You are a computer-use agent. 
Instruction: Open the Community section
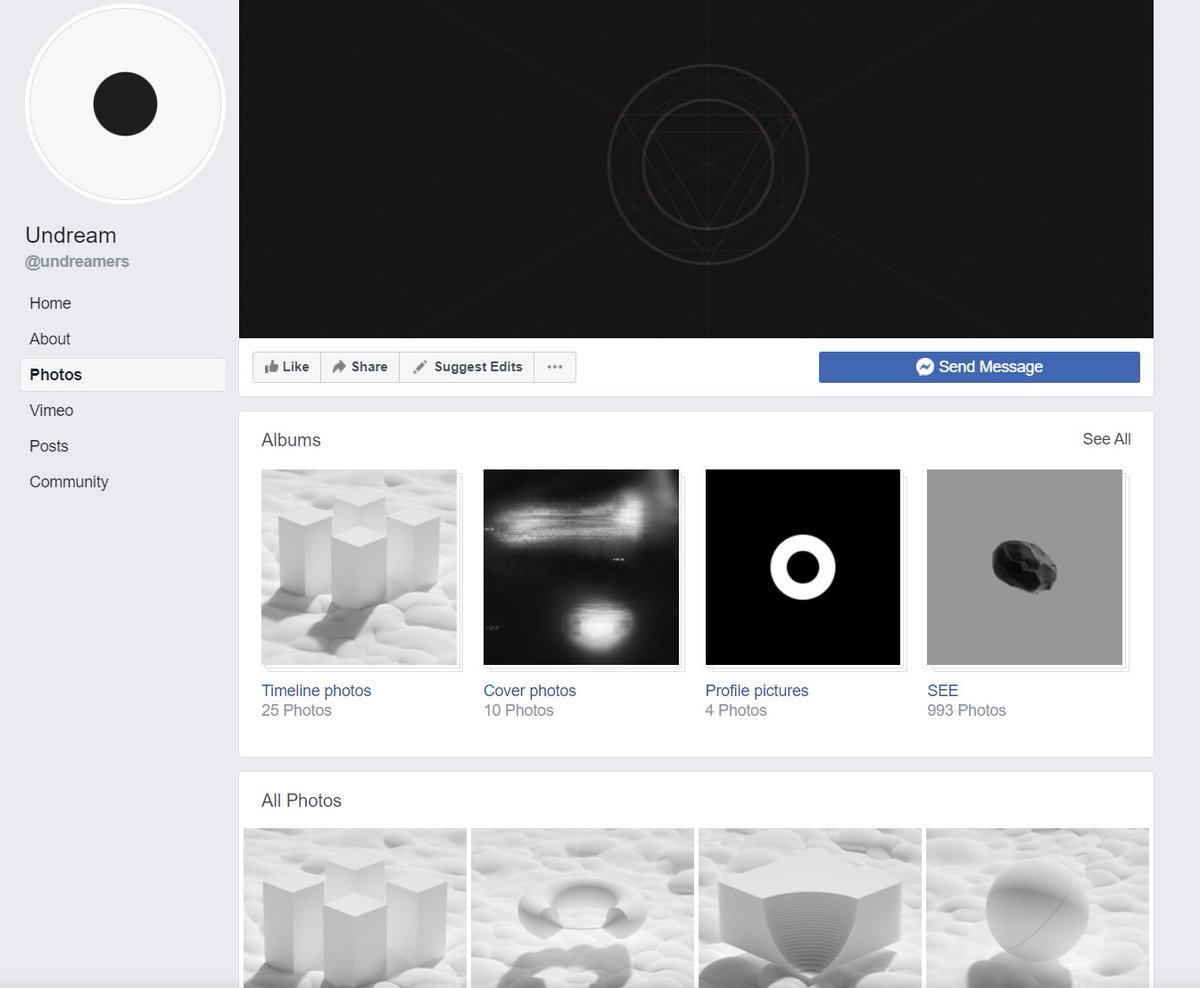69,482
